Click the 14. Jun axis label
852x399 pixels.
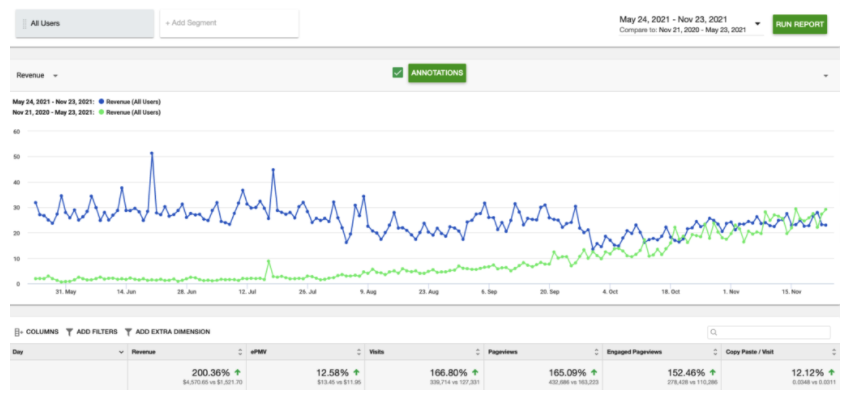click(126, 292)
